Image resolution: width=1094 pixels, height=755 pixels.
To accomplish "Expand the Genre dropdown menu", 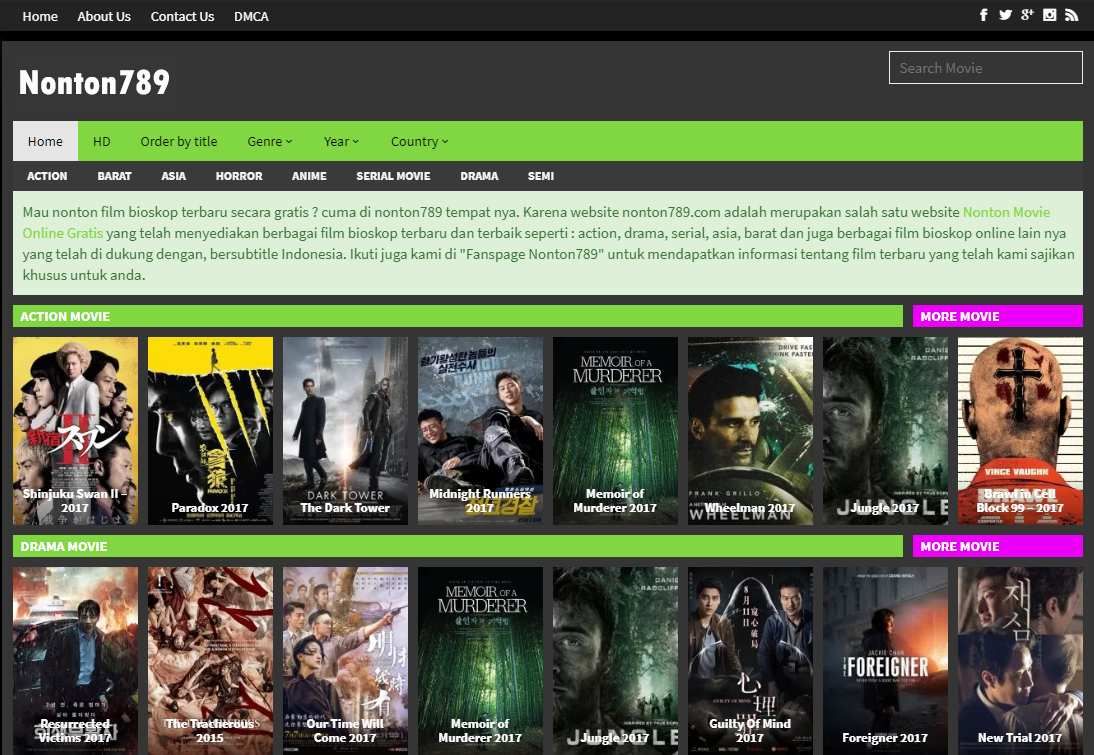I will tap(269, 141).
